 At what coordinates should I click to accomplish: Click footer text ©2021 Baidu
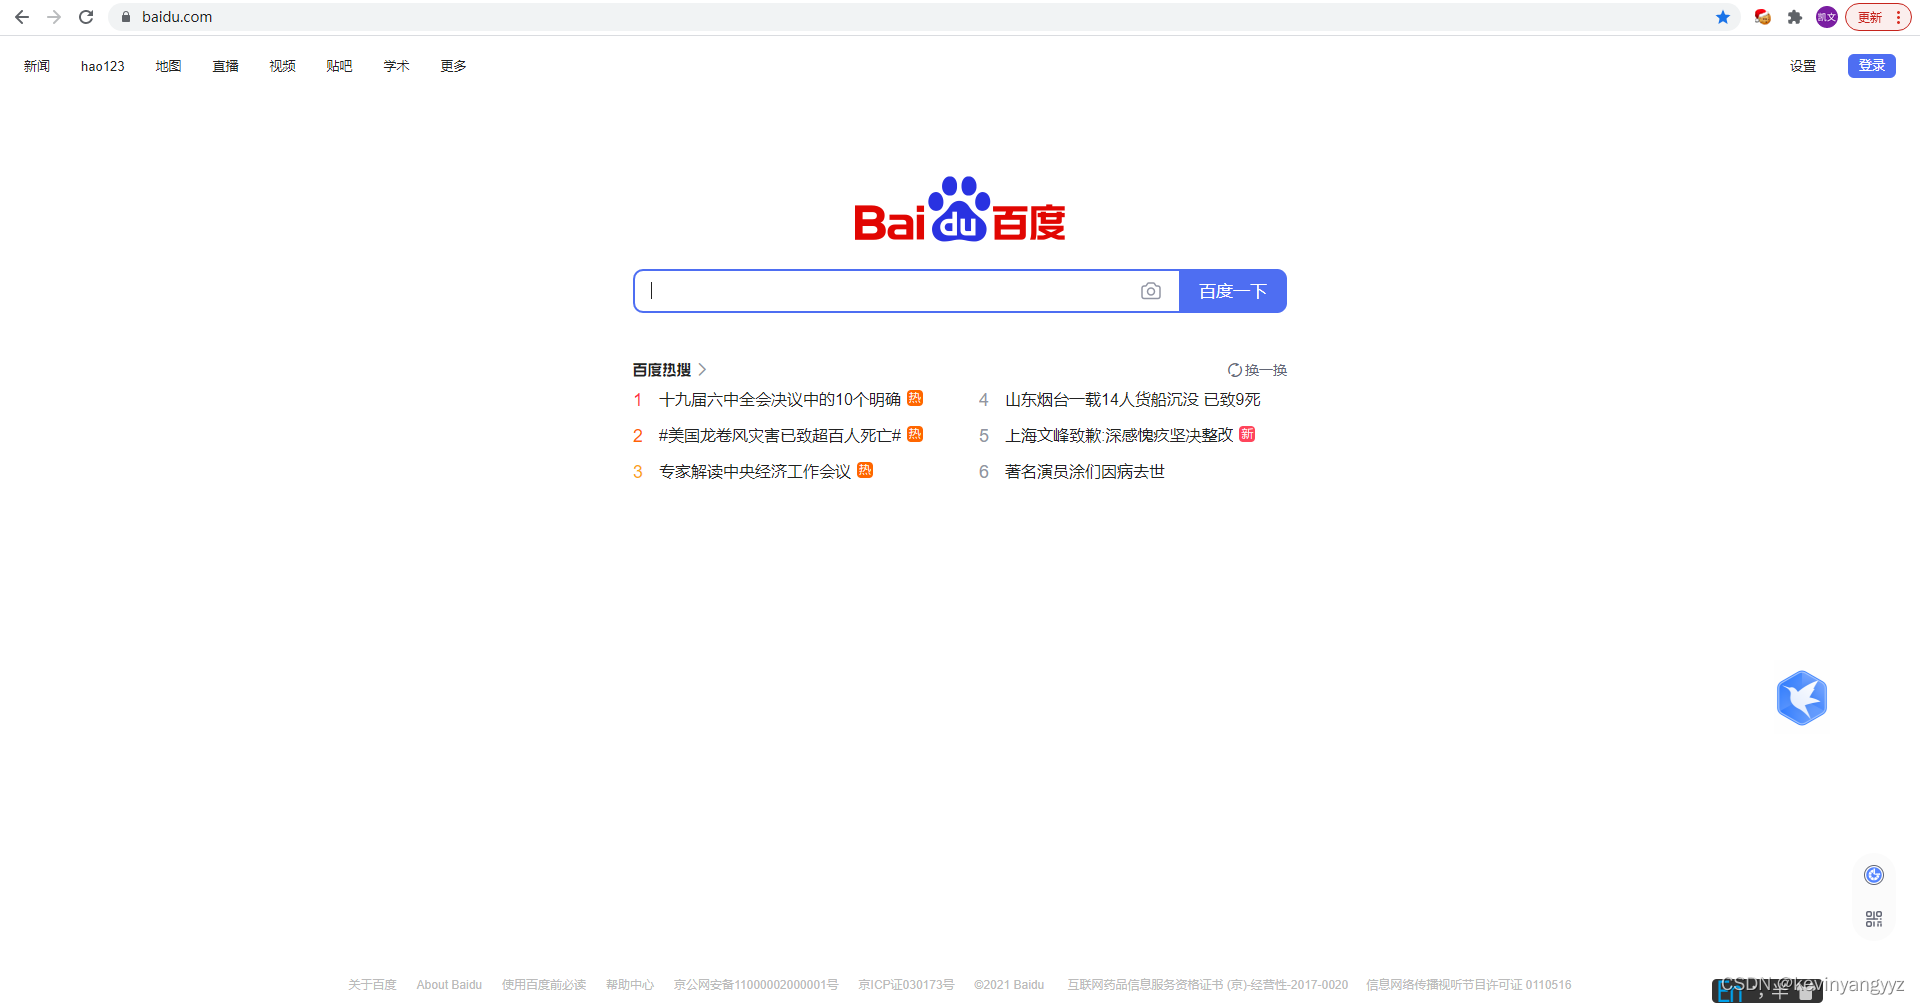pyautogui.click(x=1009, y=985)
